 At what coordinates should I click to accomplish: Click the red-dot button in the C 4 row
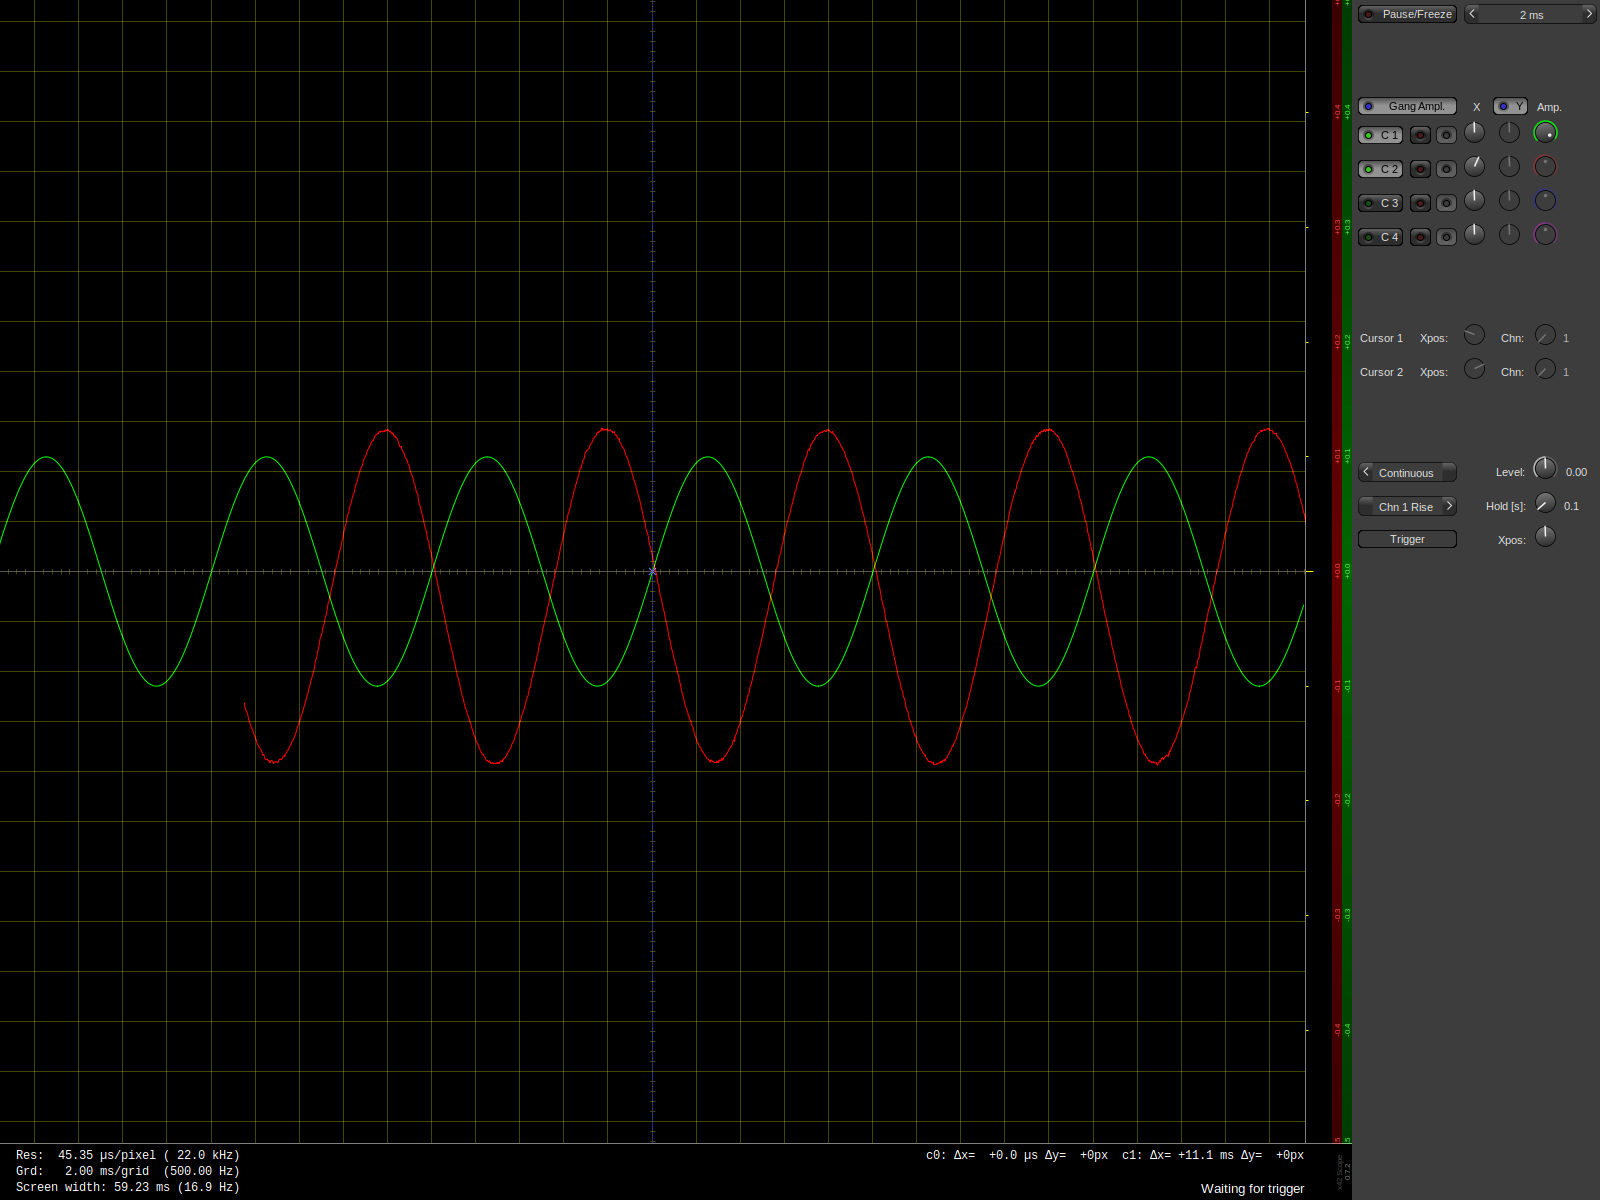tap(1420, 237)
